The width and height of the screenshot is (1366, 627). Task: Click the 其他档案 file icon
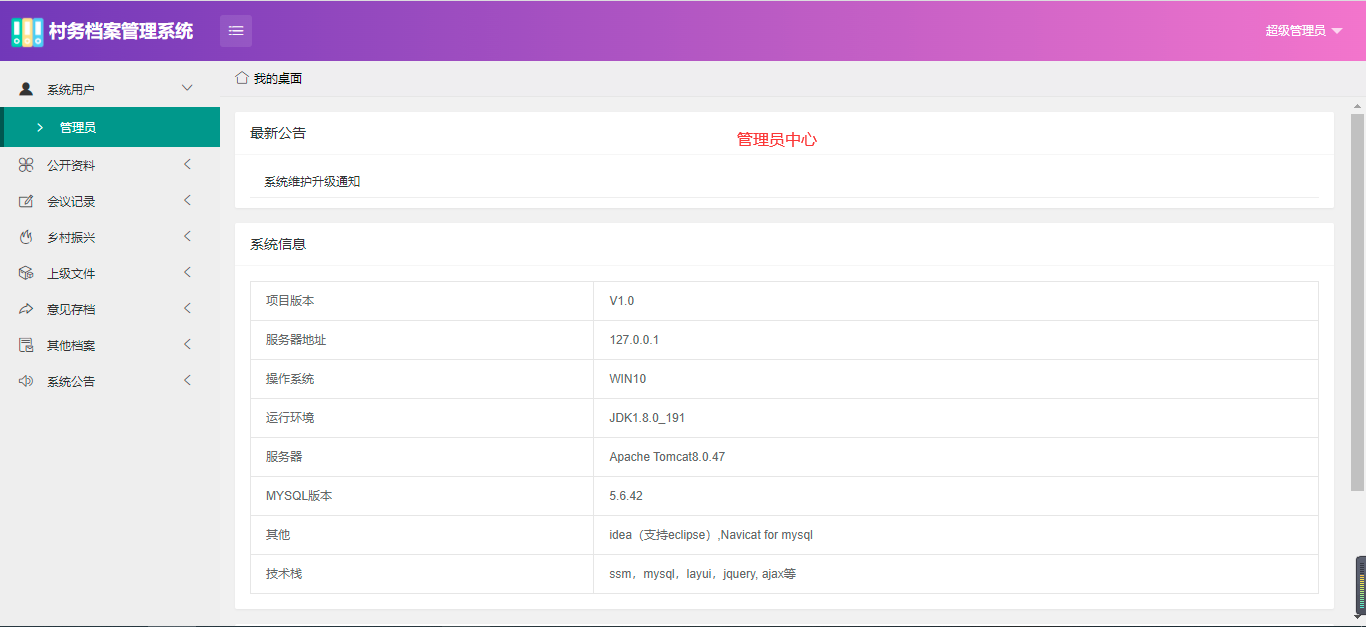point(26,345)
